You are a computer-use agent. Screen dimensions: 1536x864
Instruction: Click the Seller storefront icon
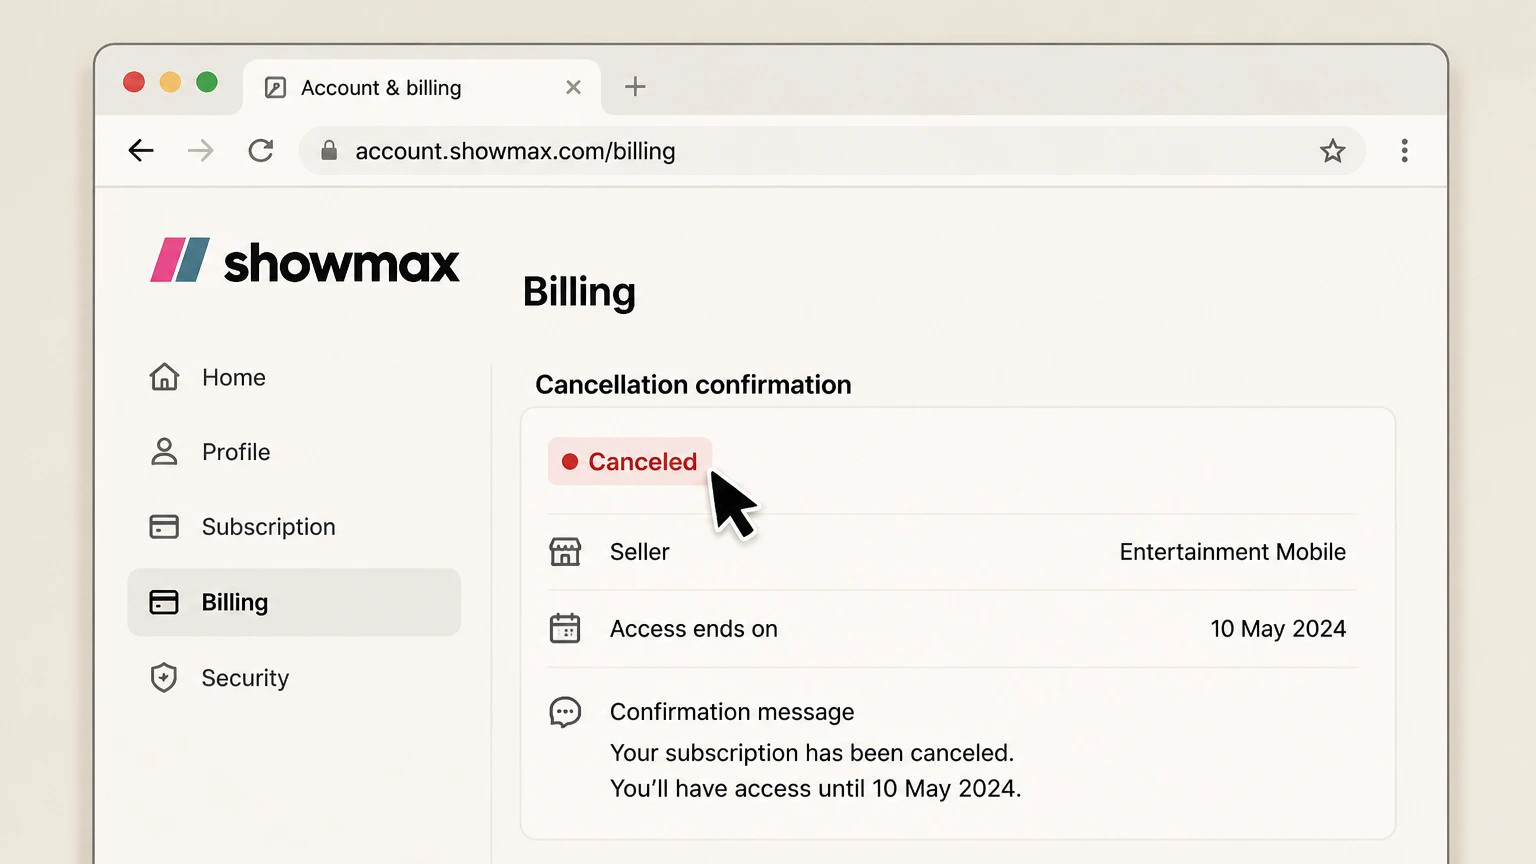[x=565, y=552]
